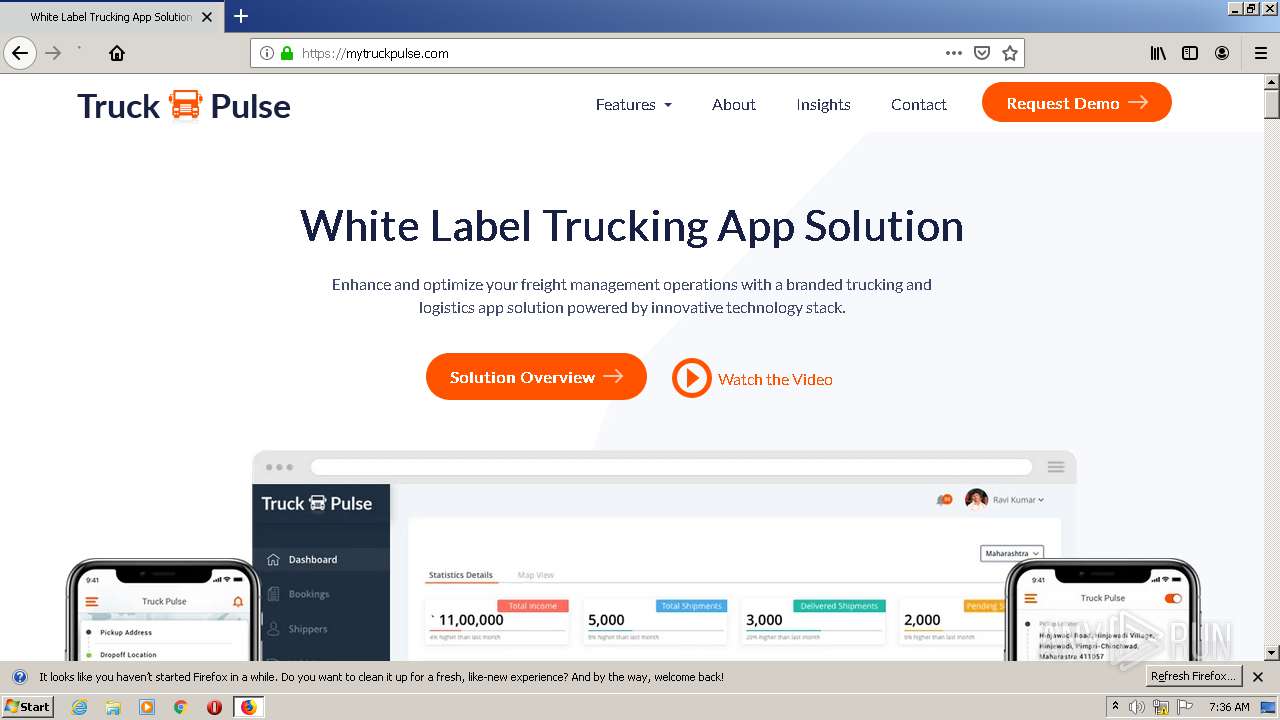Toggle orange switch on right phone mockup
The width and height of the screenshot is (1280, 720).
click(x=1173, y=598)
